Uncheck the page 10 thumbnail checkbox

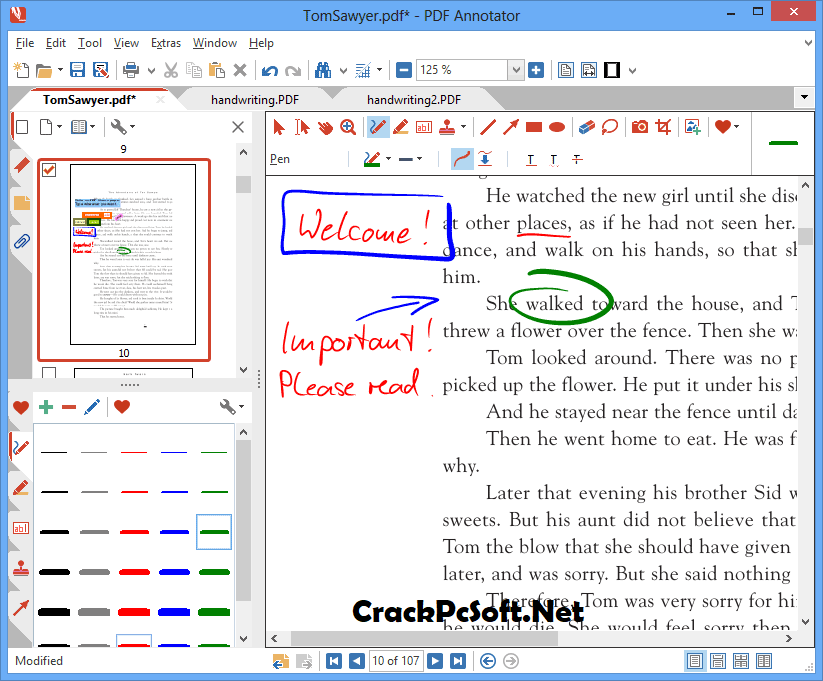[49, 170]
